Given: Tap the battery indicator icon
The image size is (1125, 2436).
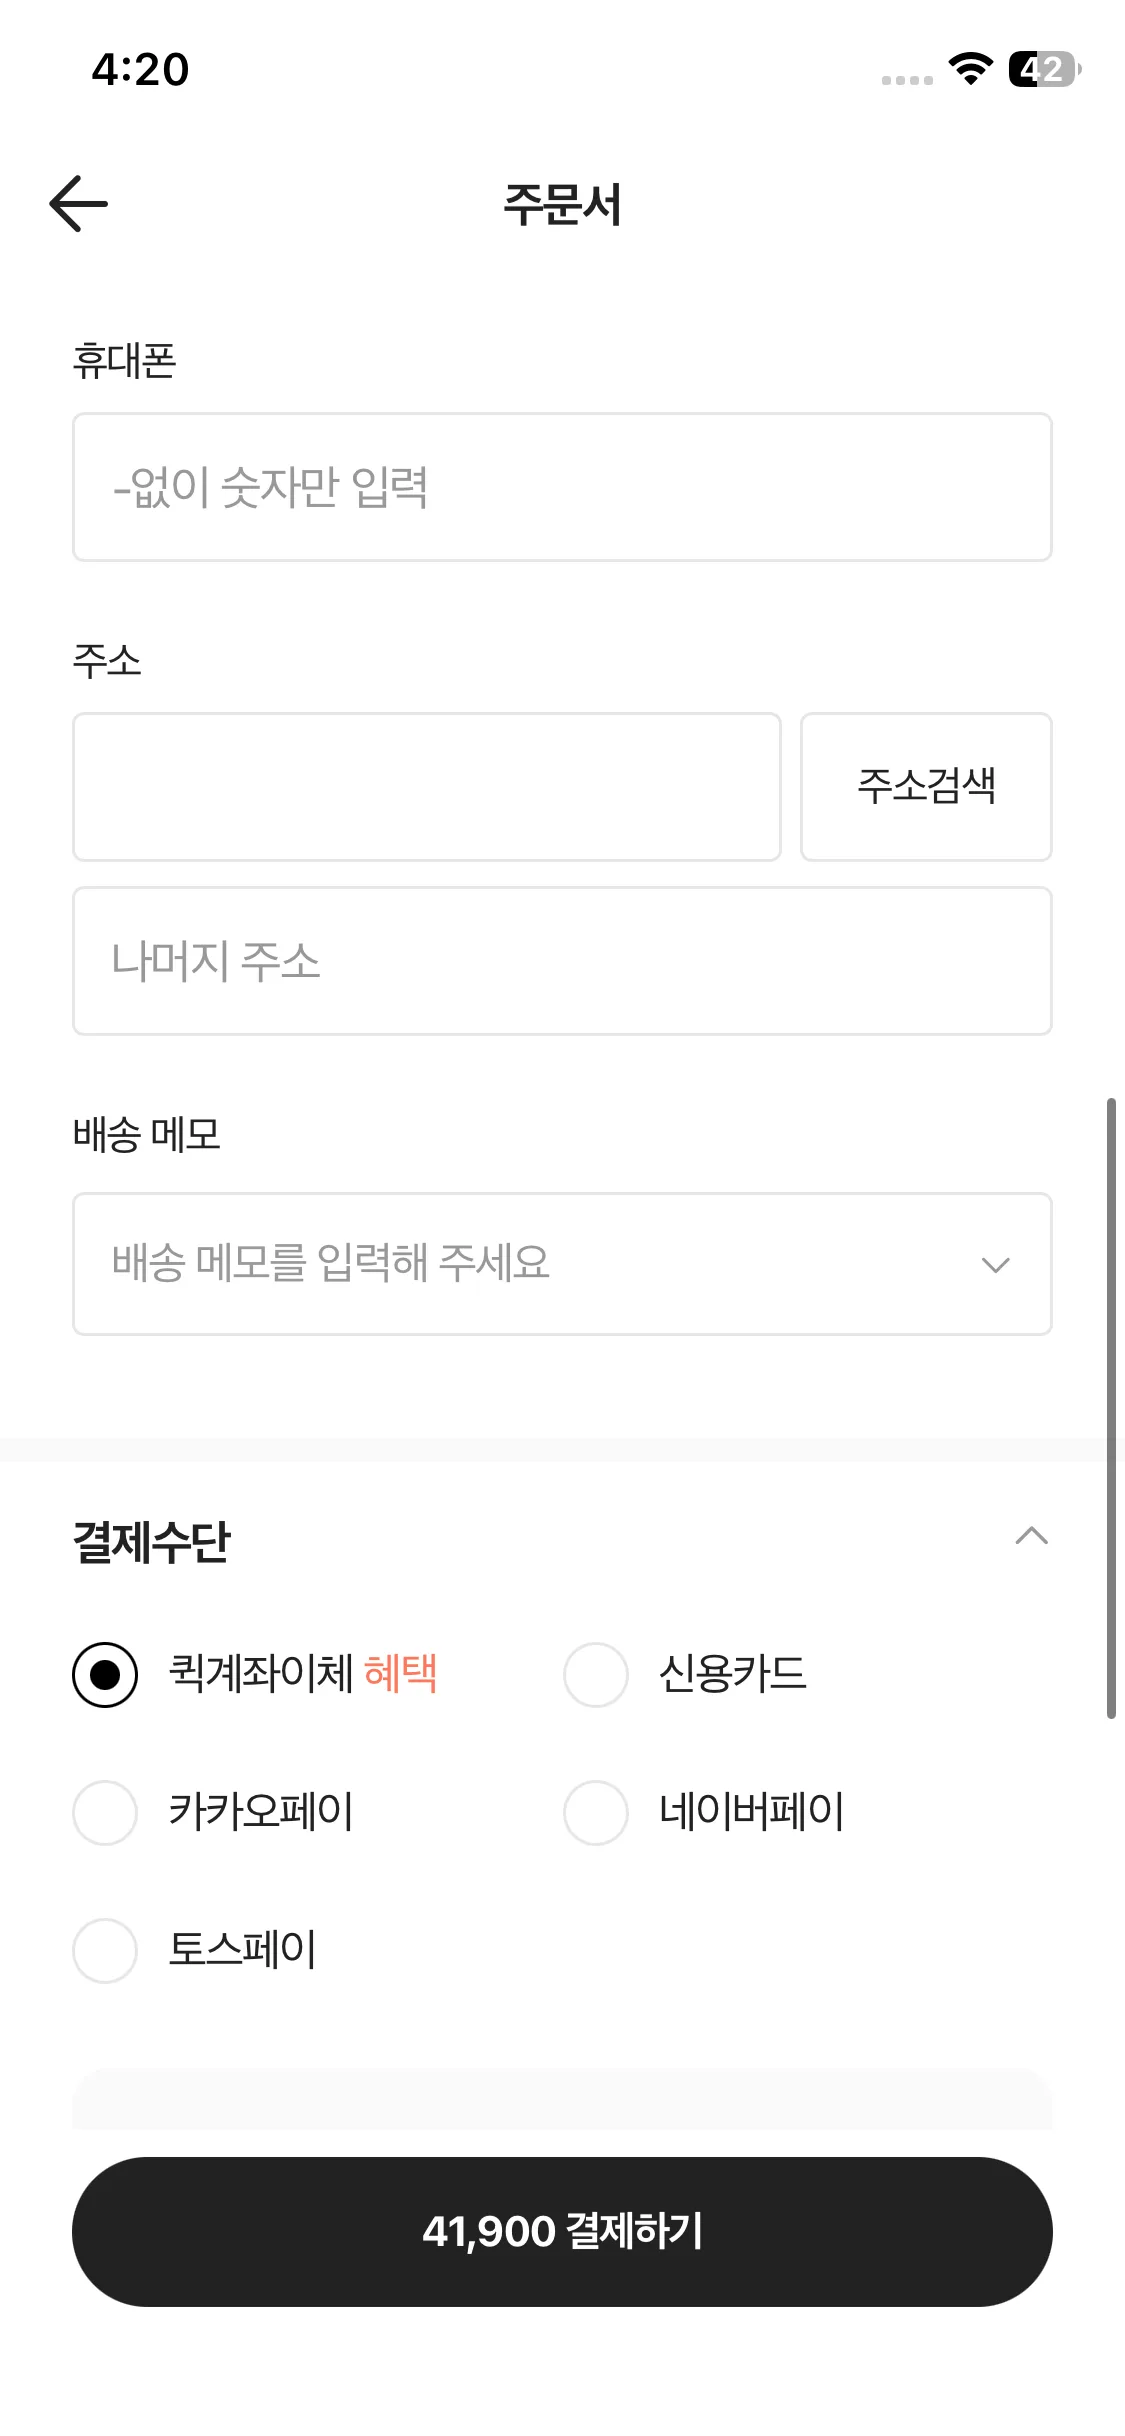Looking at the screenshot, I should tap(1043, 69).
